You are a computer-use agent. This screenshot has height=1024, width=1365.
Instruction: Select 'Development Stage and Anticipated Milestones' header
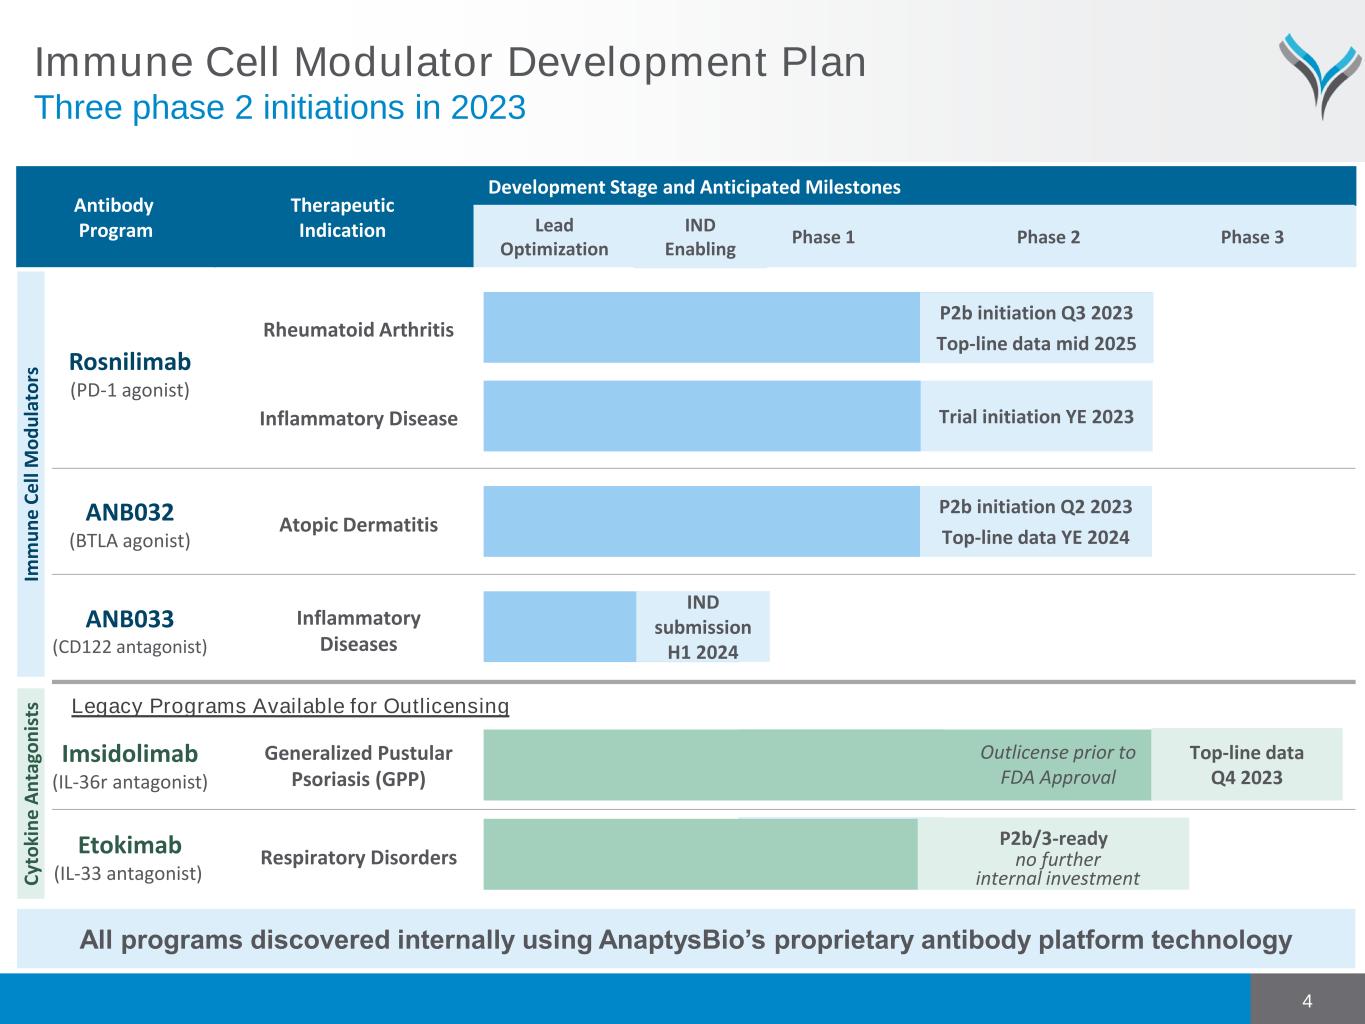[x=694, y=187]
